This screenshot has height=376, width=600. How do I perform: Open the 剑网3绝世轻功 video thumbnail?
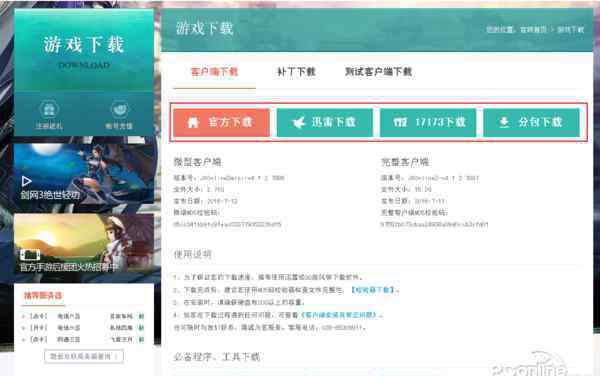tap(84, 173)
